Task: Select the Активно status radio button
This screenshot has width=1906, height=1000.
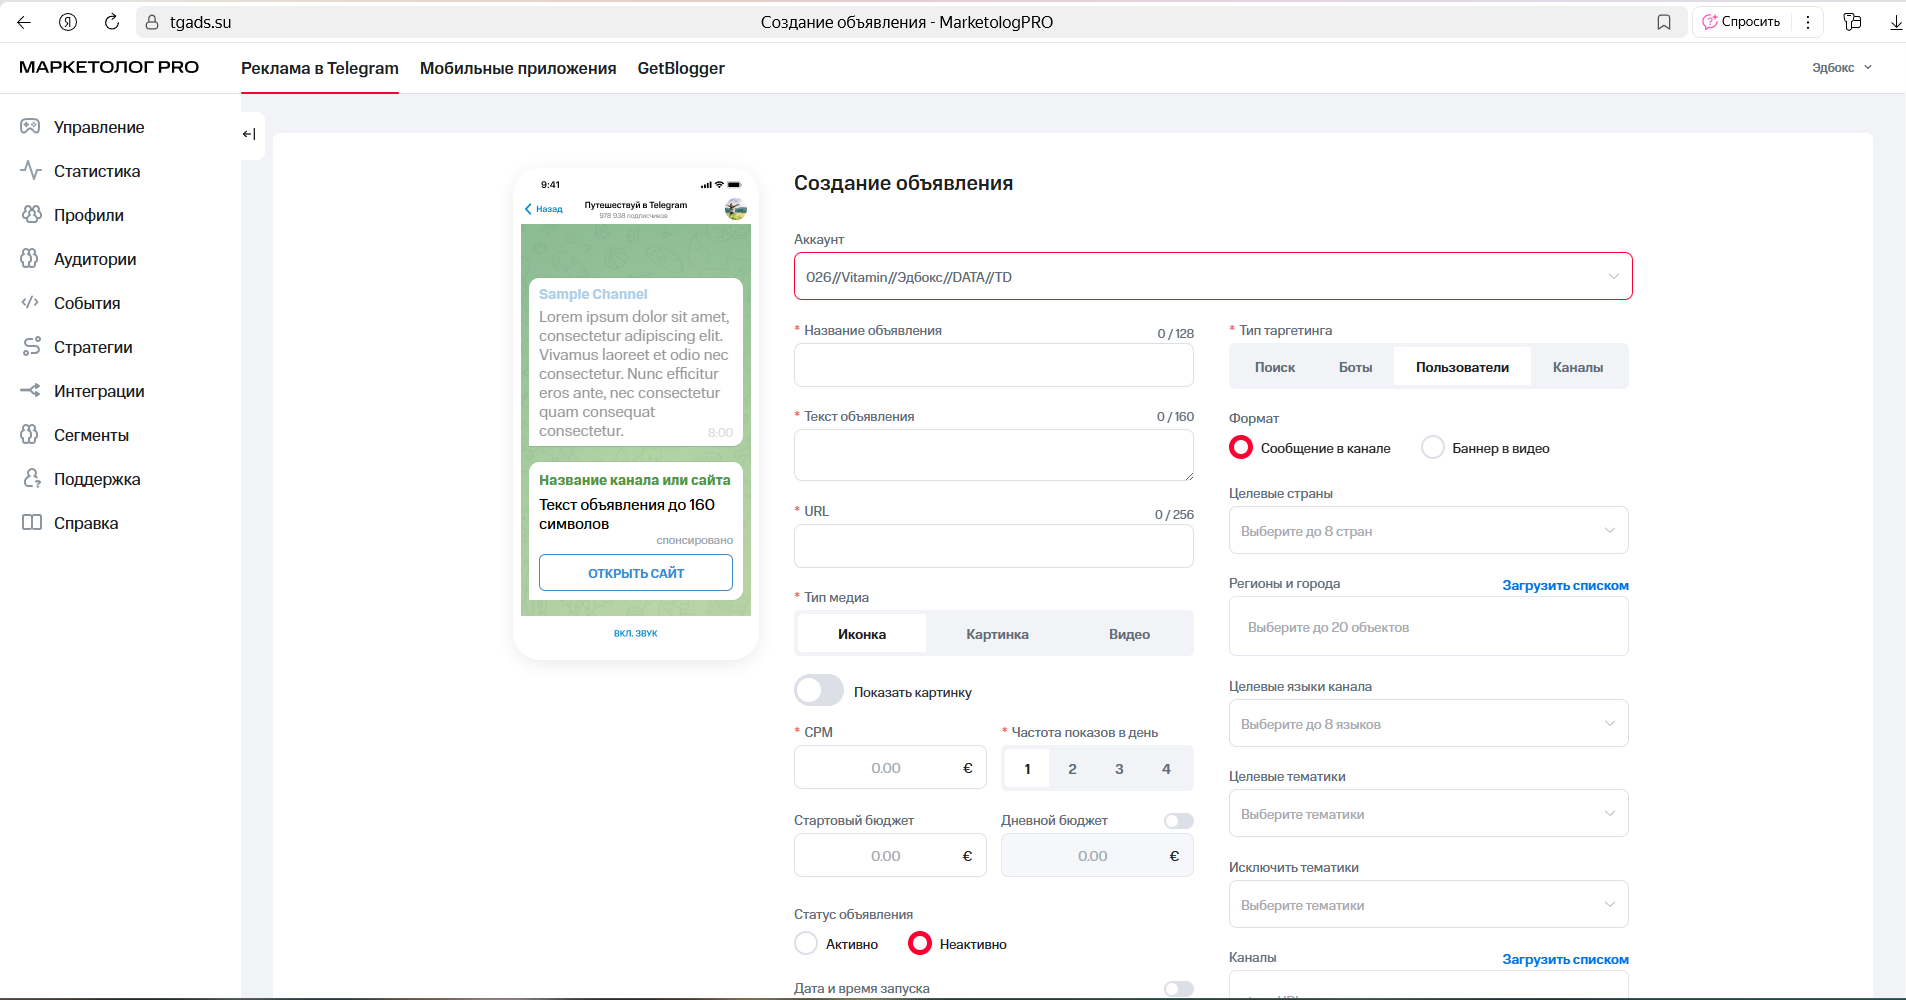Action: point(806,943)
